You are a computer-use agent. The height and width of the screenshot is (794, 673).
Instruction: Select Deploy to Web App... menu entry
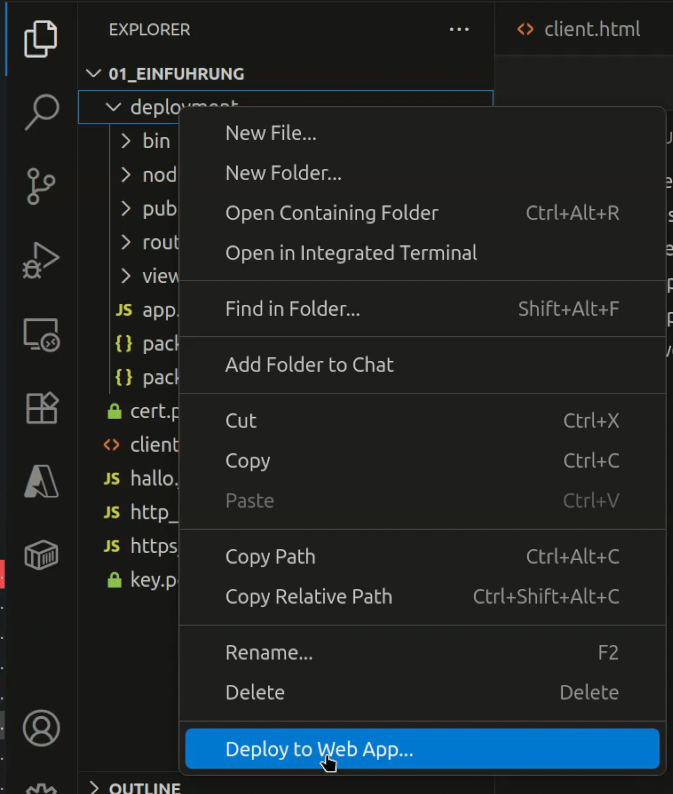pos(319,749)
